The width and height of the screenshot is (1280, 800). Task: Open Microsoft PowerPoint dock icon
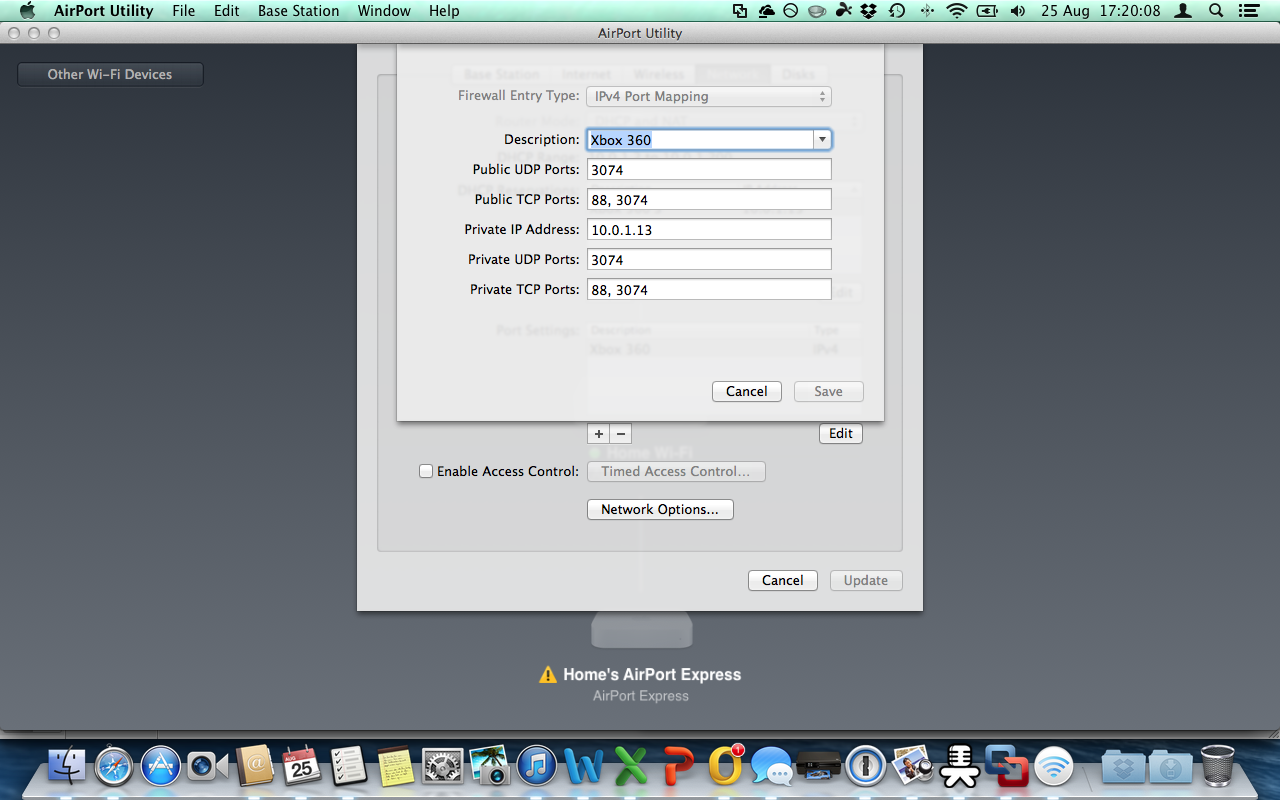pyautogui.click(x=678, y=766)
